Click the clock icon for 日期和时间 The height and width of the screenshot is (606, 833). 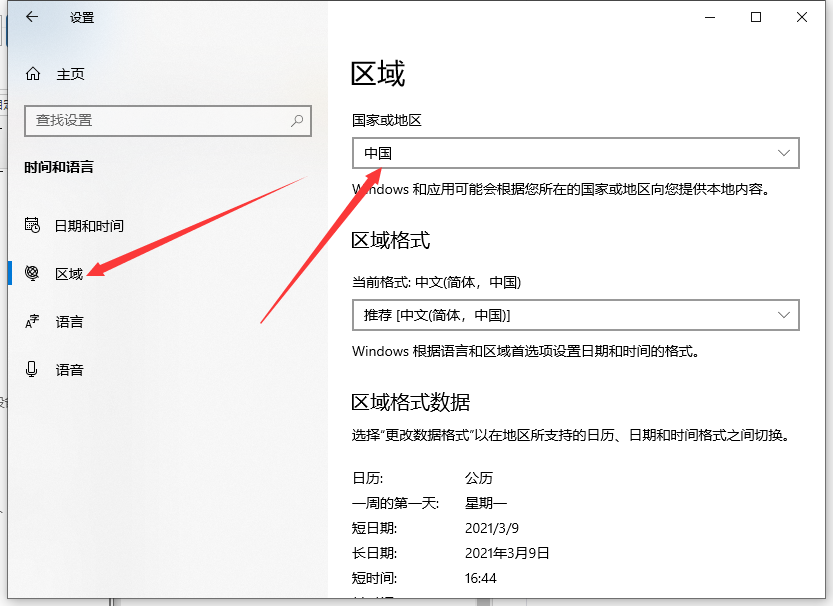32,225
